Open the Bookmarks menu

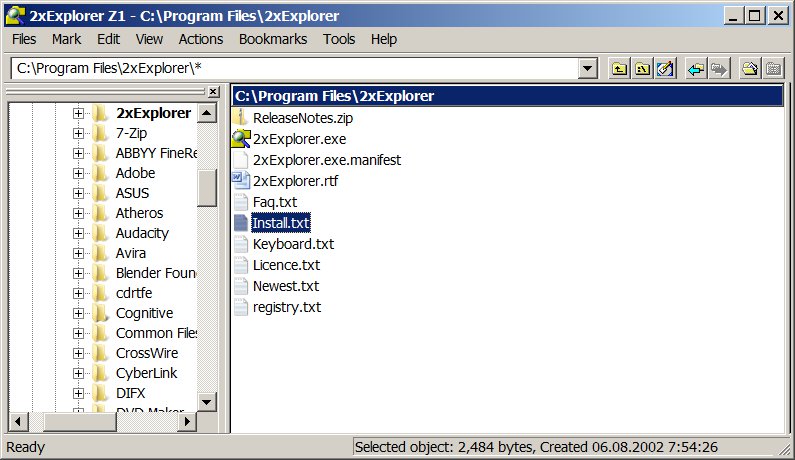click(x=273, y=39)
